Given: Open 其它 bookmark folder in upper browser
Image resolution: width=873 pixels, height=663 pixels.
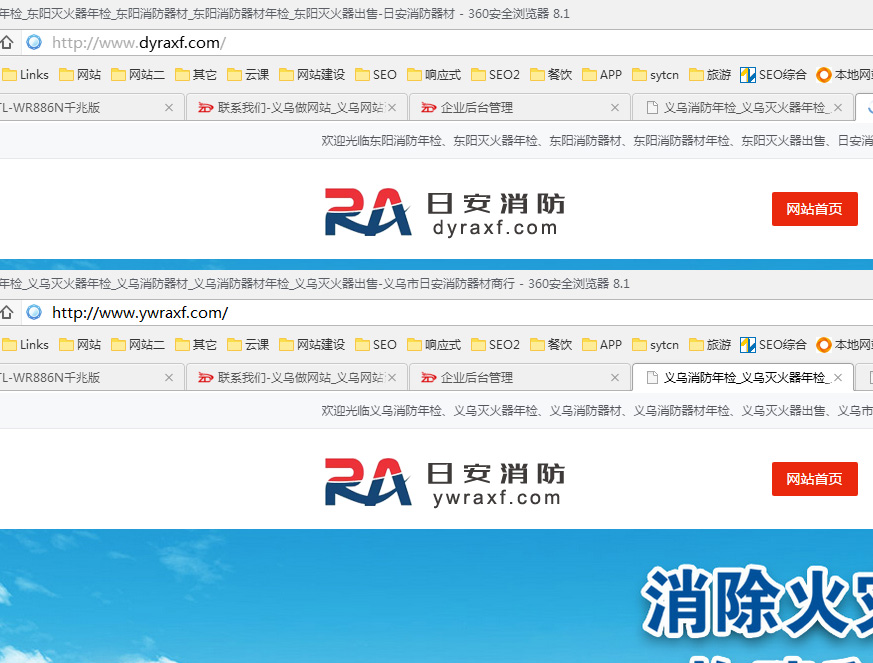Looking at the screenshot, I should click(196, 75).
